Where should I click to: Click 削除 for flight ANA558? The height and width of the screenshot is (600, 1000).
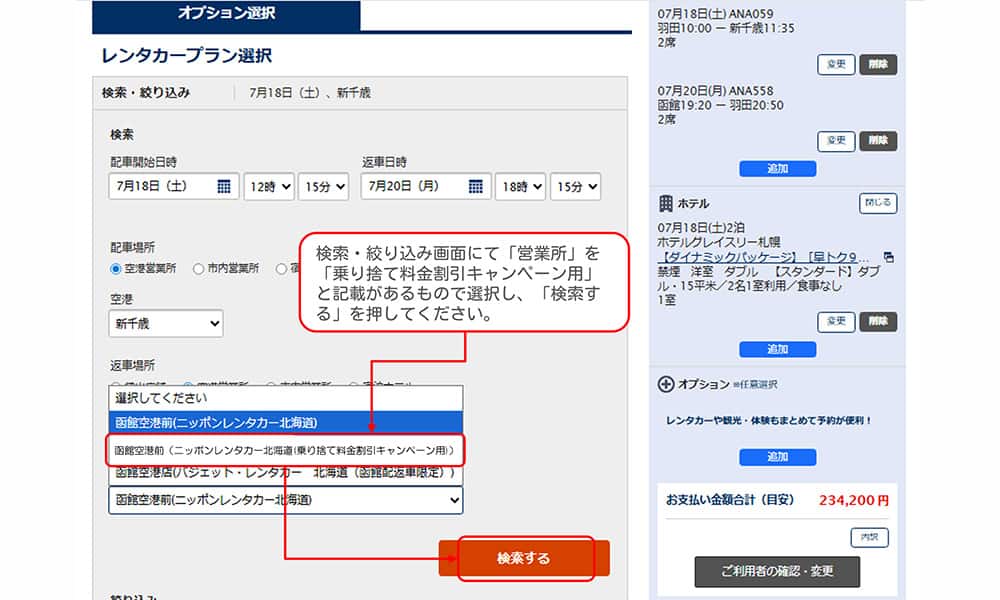[x=878, y=141]
